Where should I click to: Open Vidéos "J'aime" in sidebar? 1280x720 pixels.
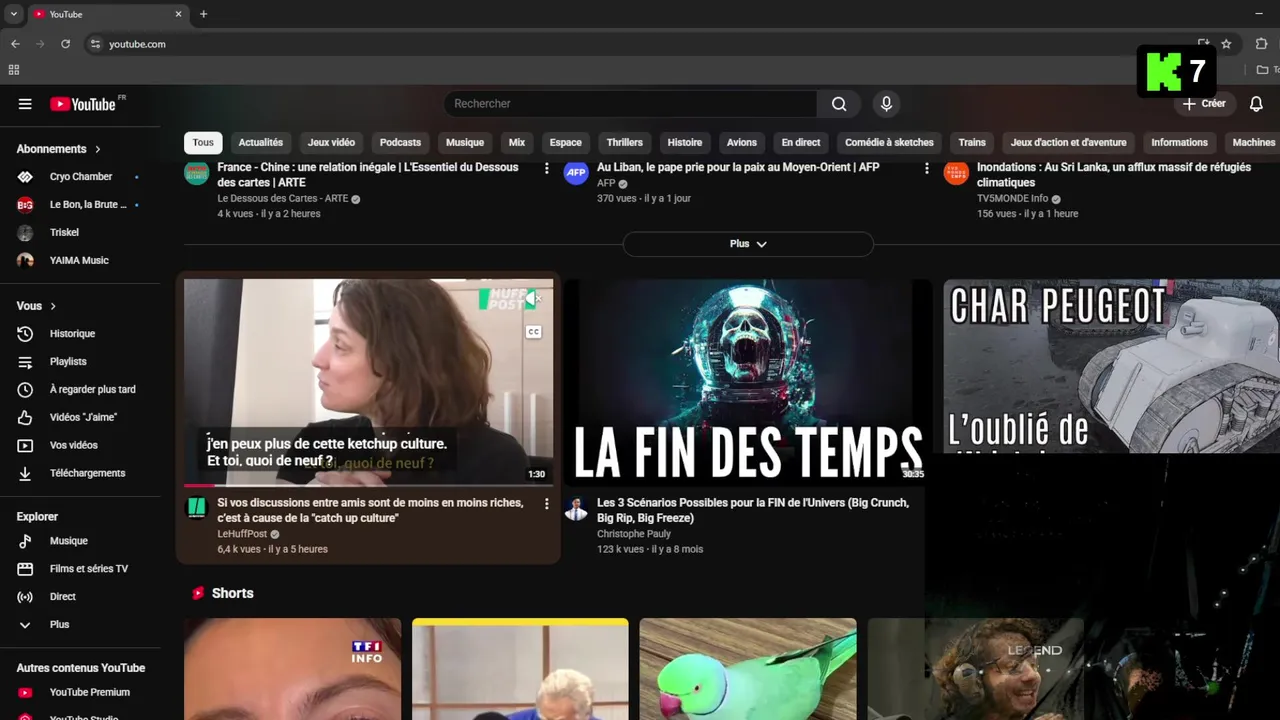[80, 418]
